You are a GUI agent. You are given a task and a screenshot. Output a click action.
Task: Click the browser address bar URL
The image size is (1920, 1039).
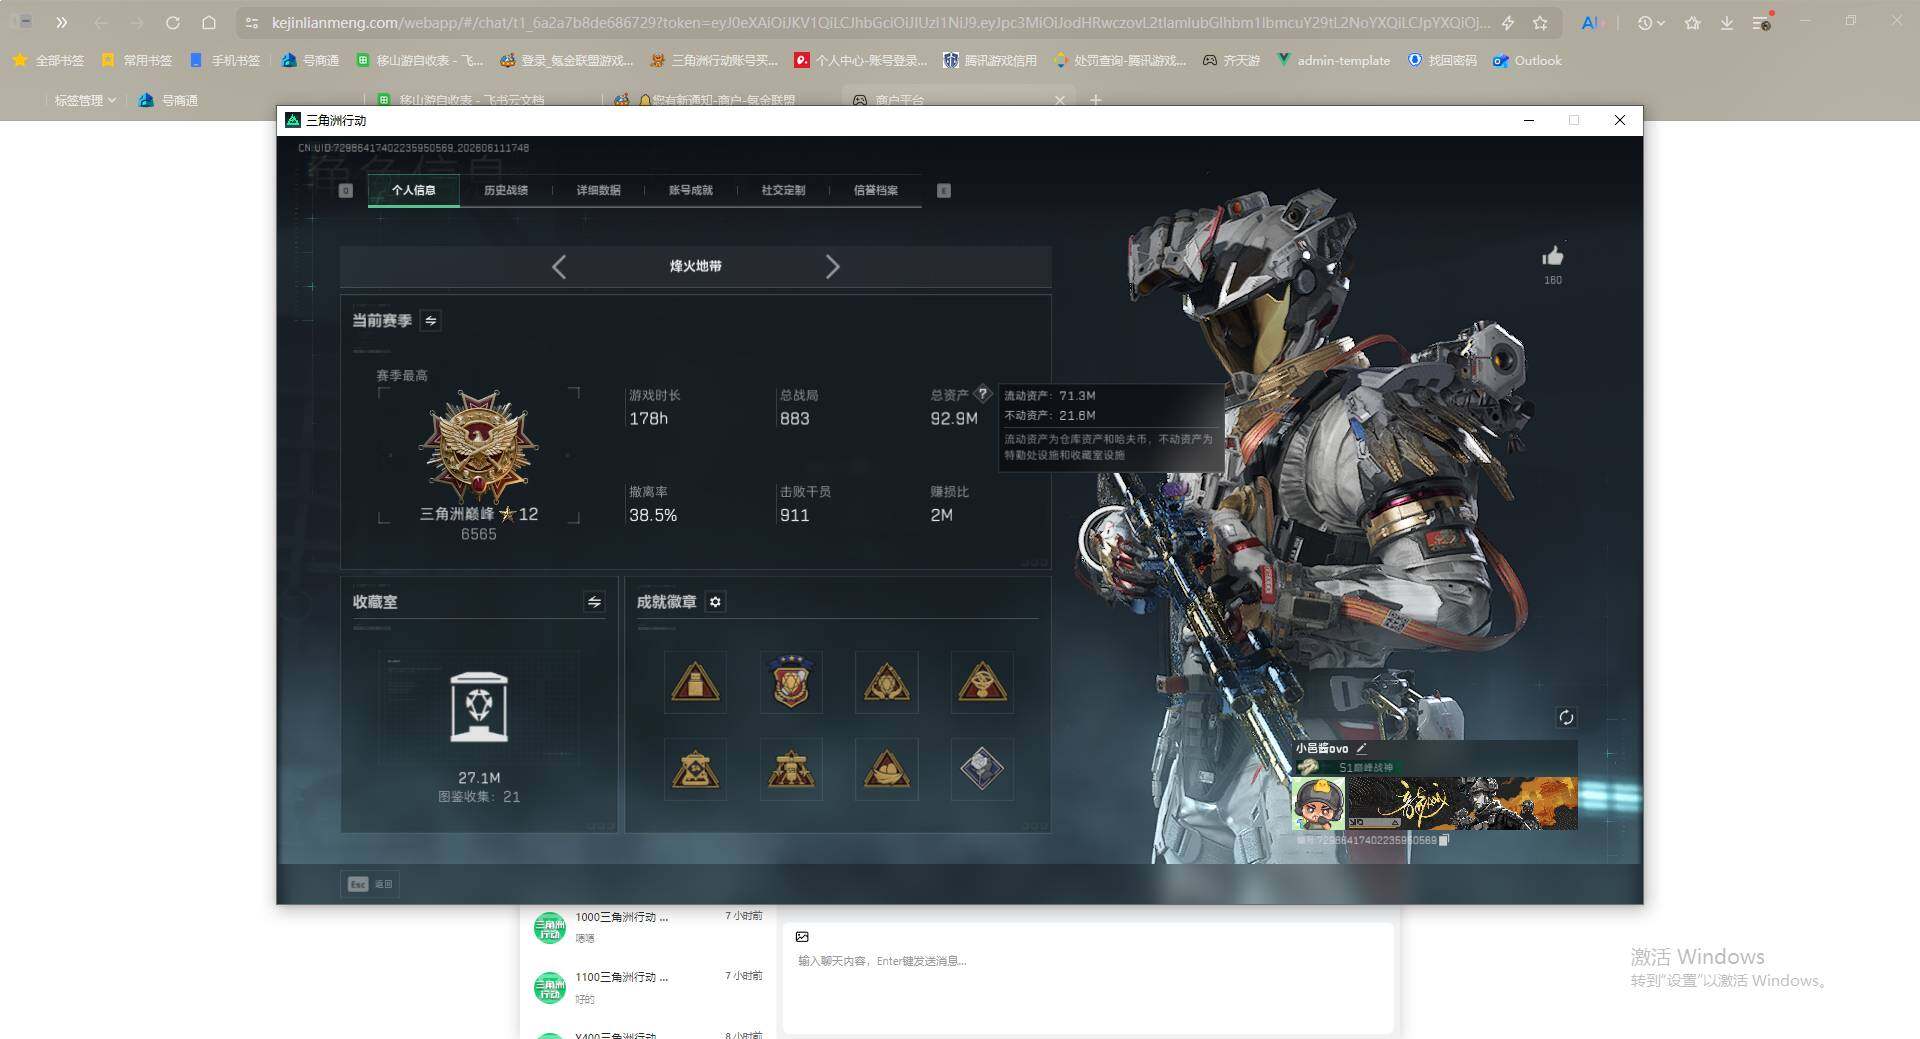[880, 22]
